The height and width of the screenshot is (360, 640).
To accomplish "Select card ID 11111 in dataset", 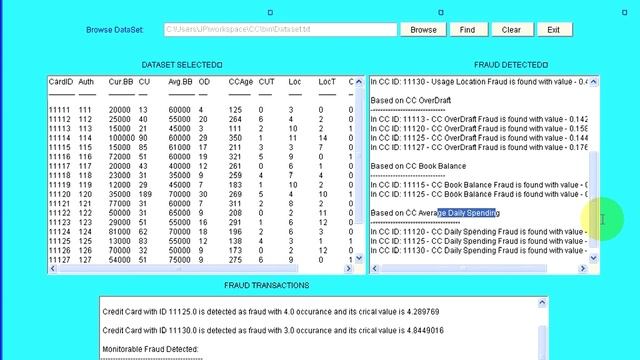I will click(x=60, y=110).
